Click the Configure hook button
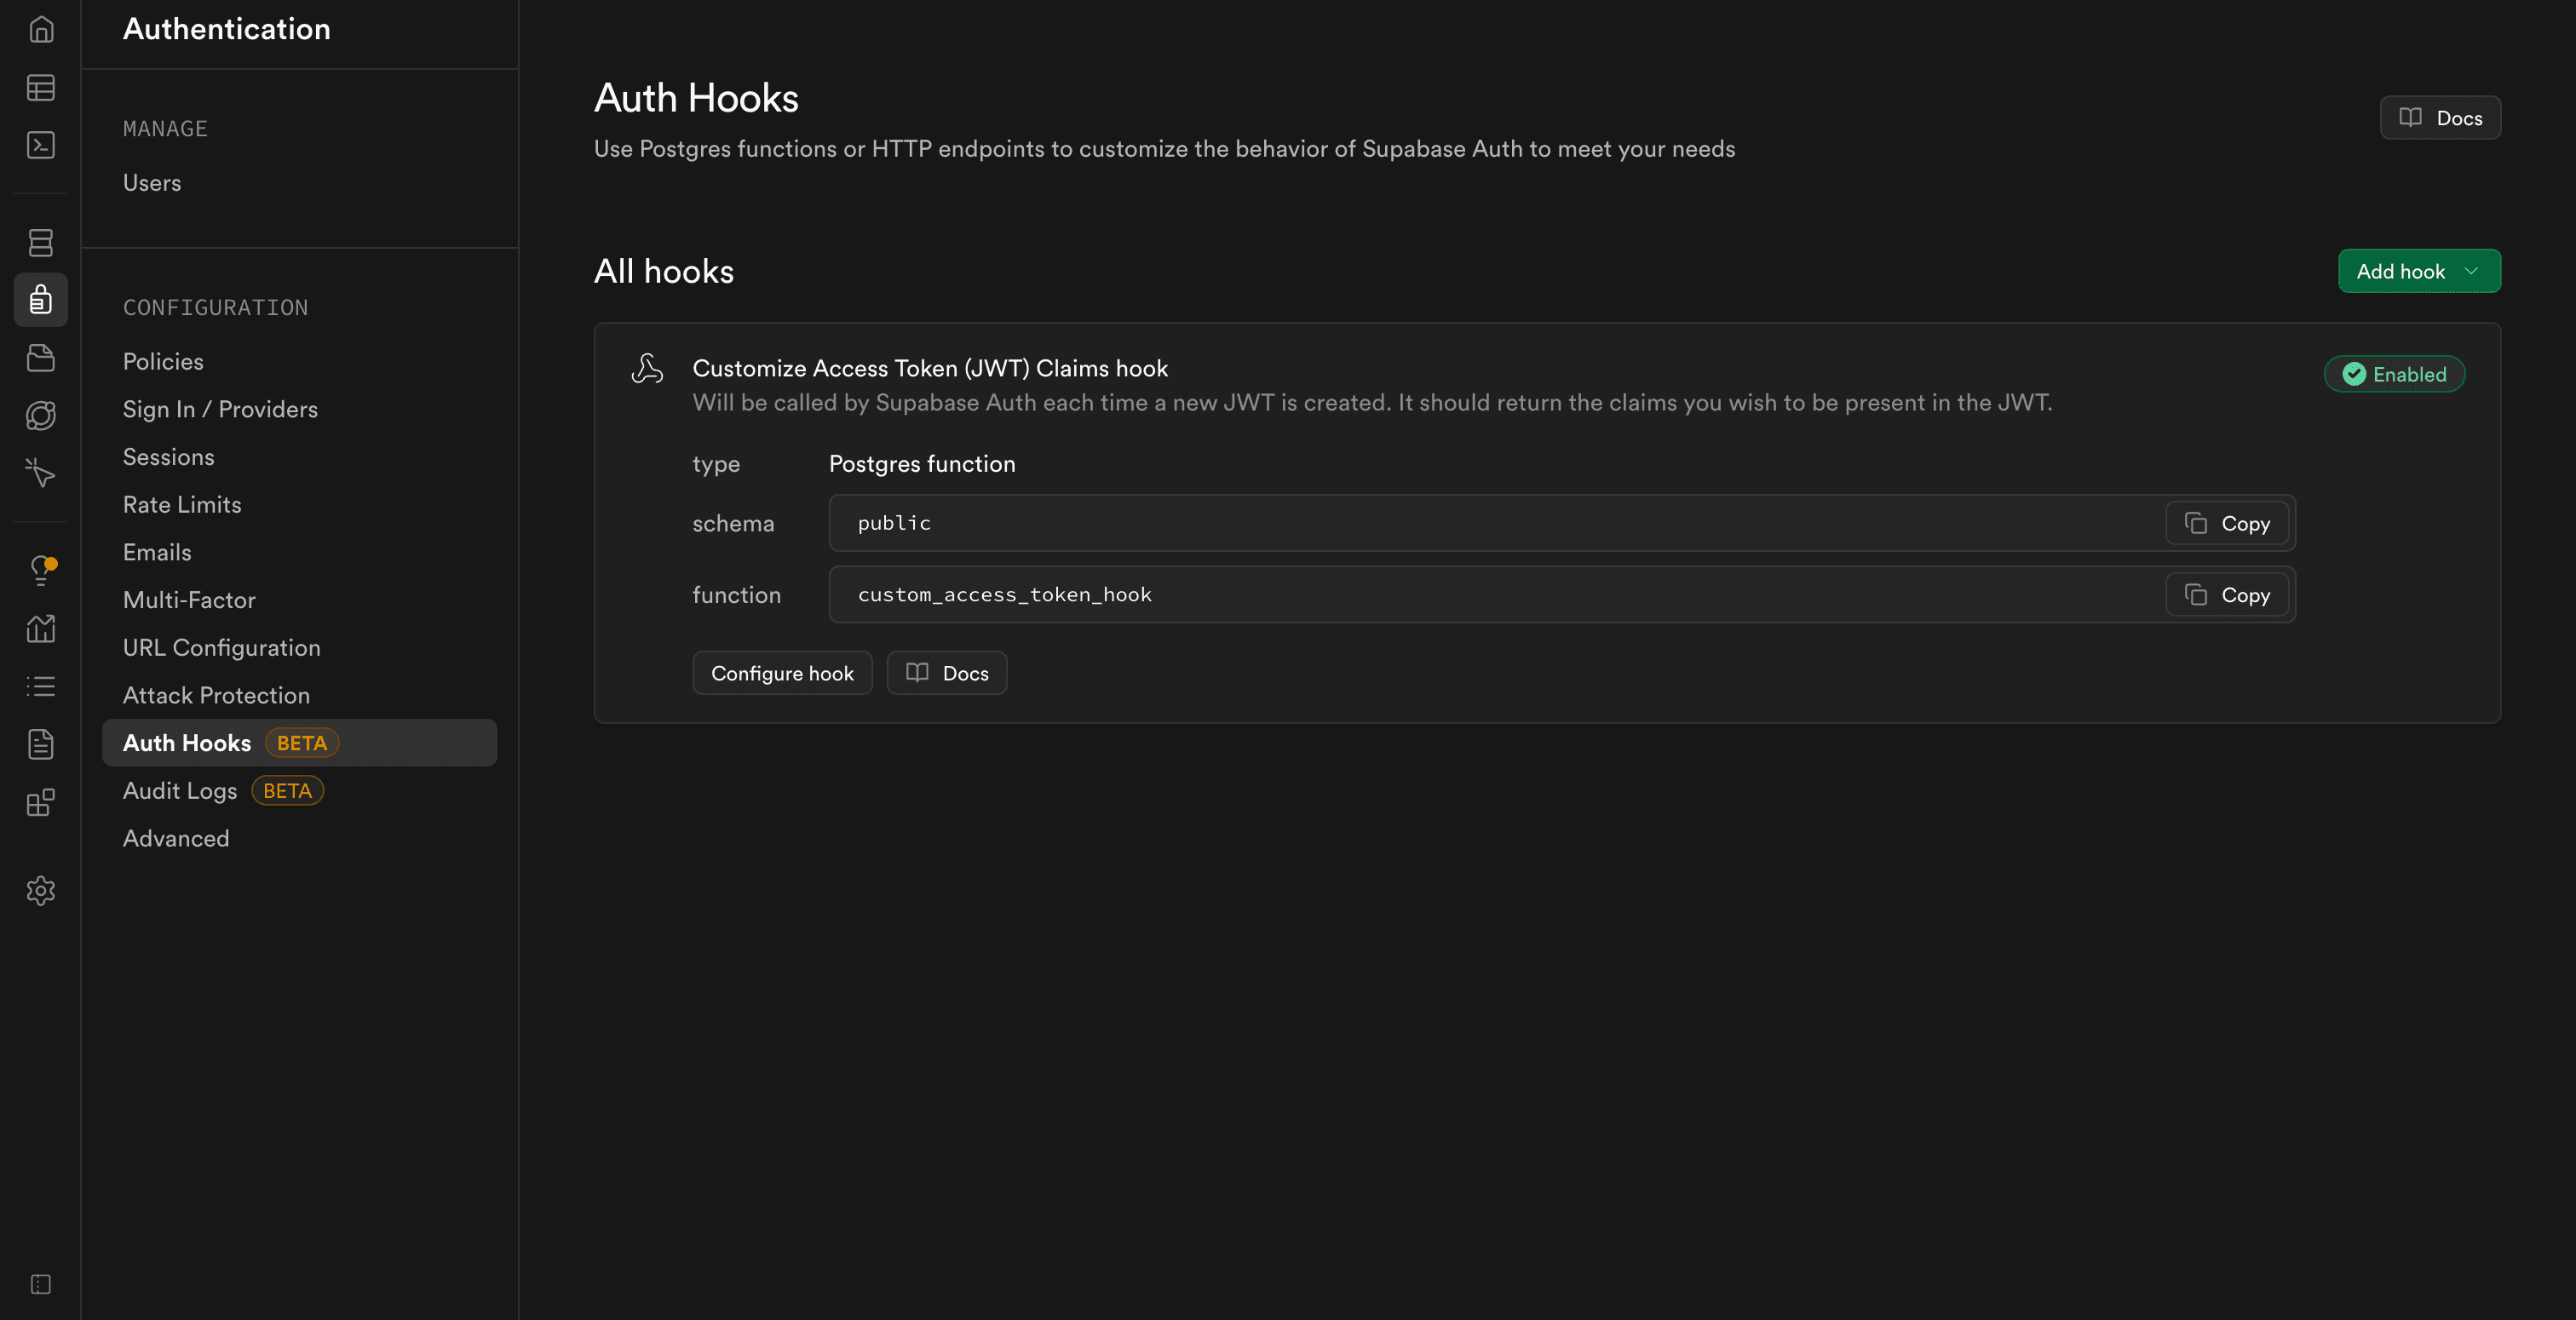This screenshot has width=2576, height=1320. coord(782,672)
